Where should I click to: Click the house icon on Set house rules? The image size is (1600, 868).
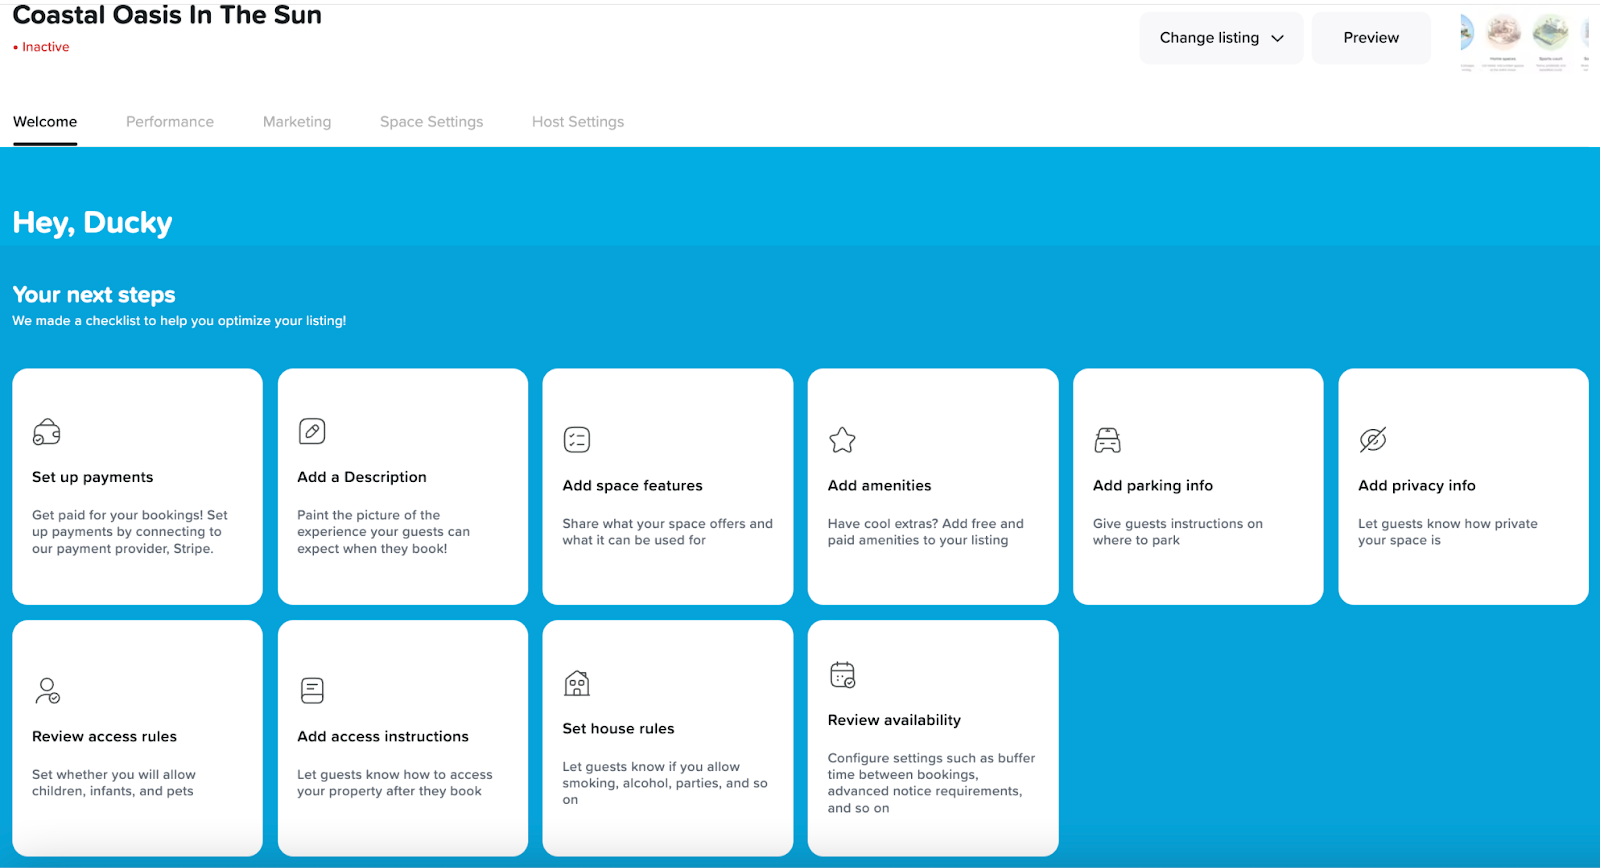577,683
